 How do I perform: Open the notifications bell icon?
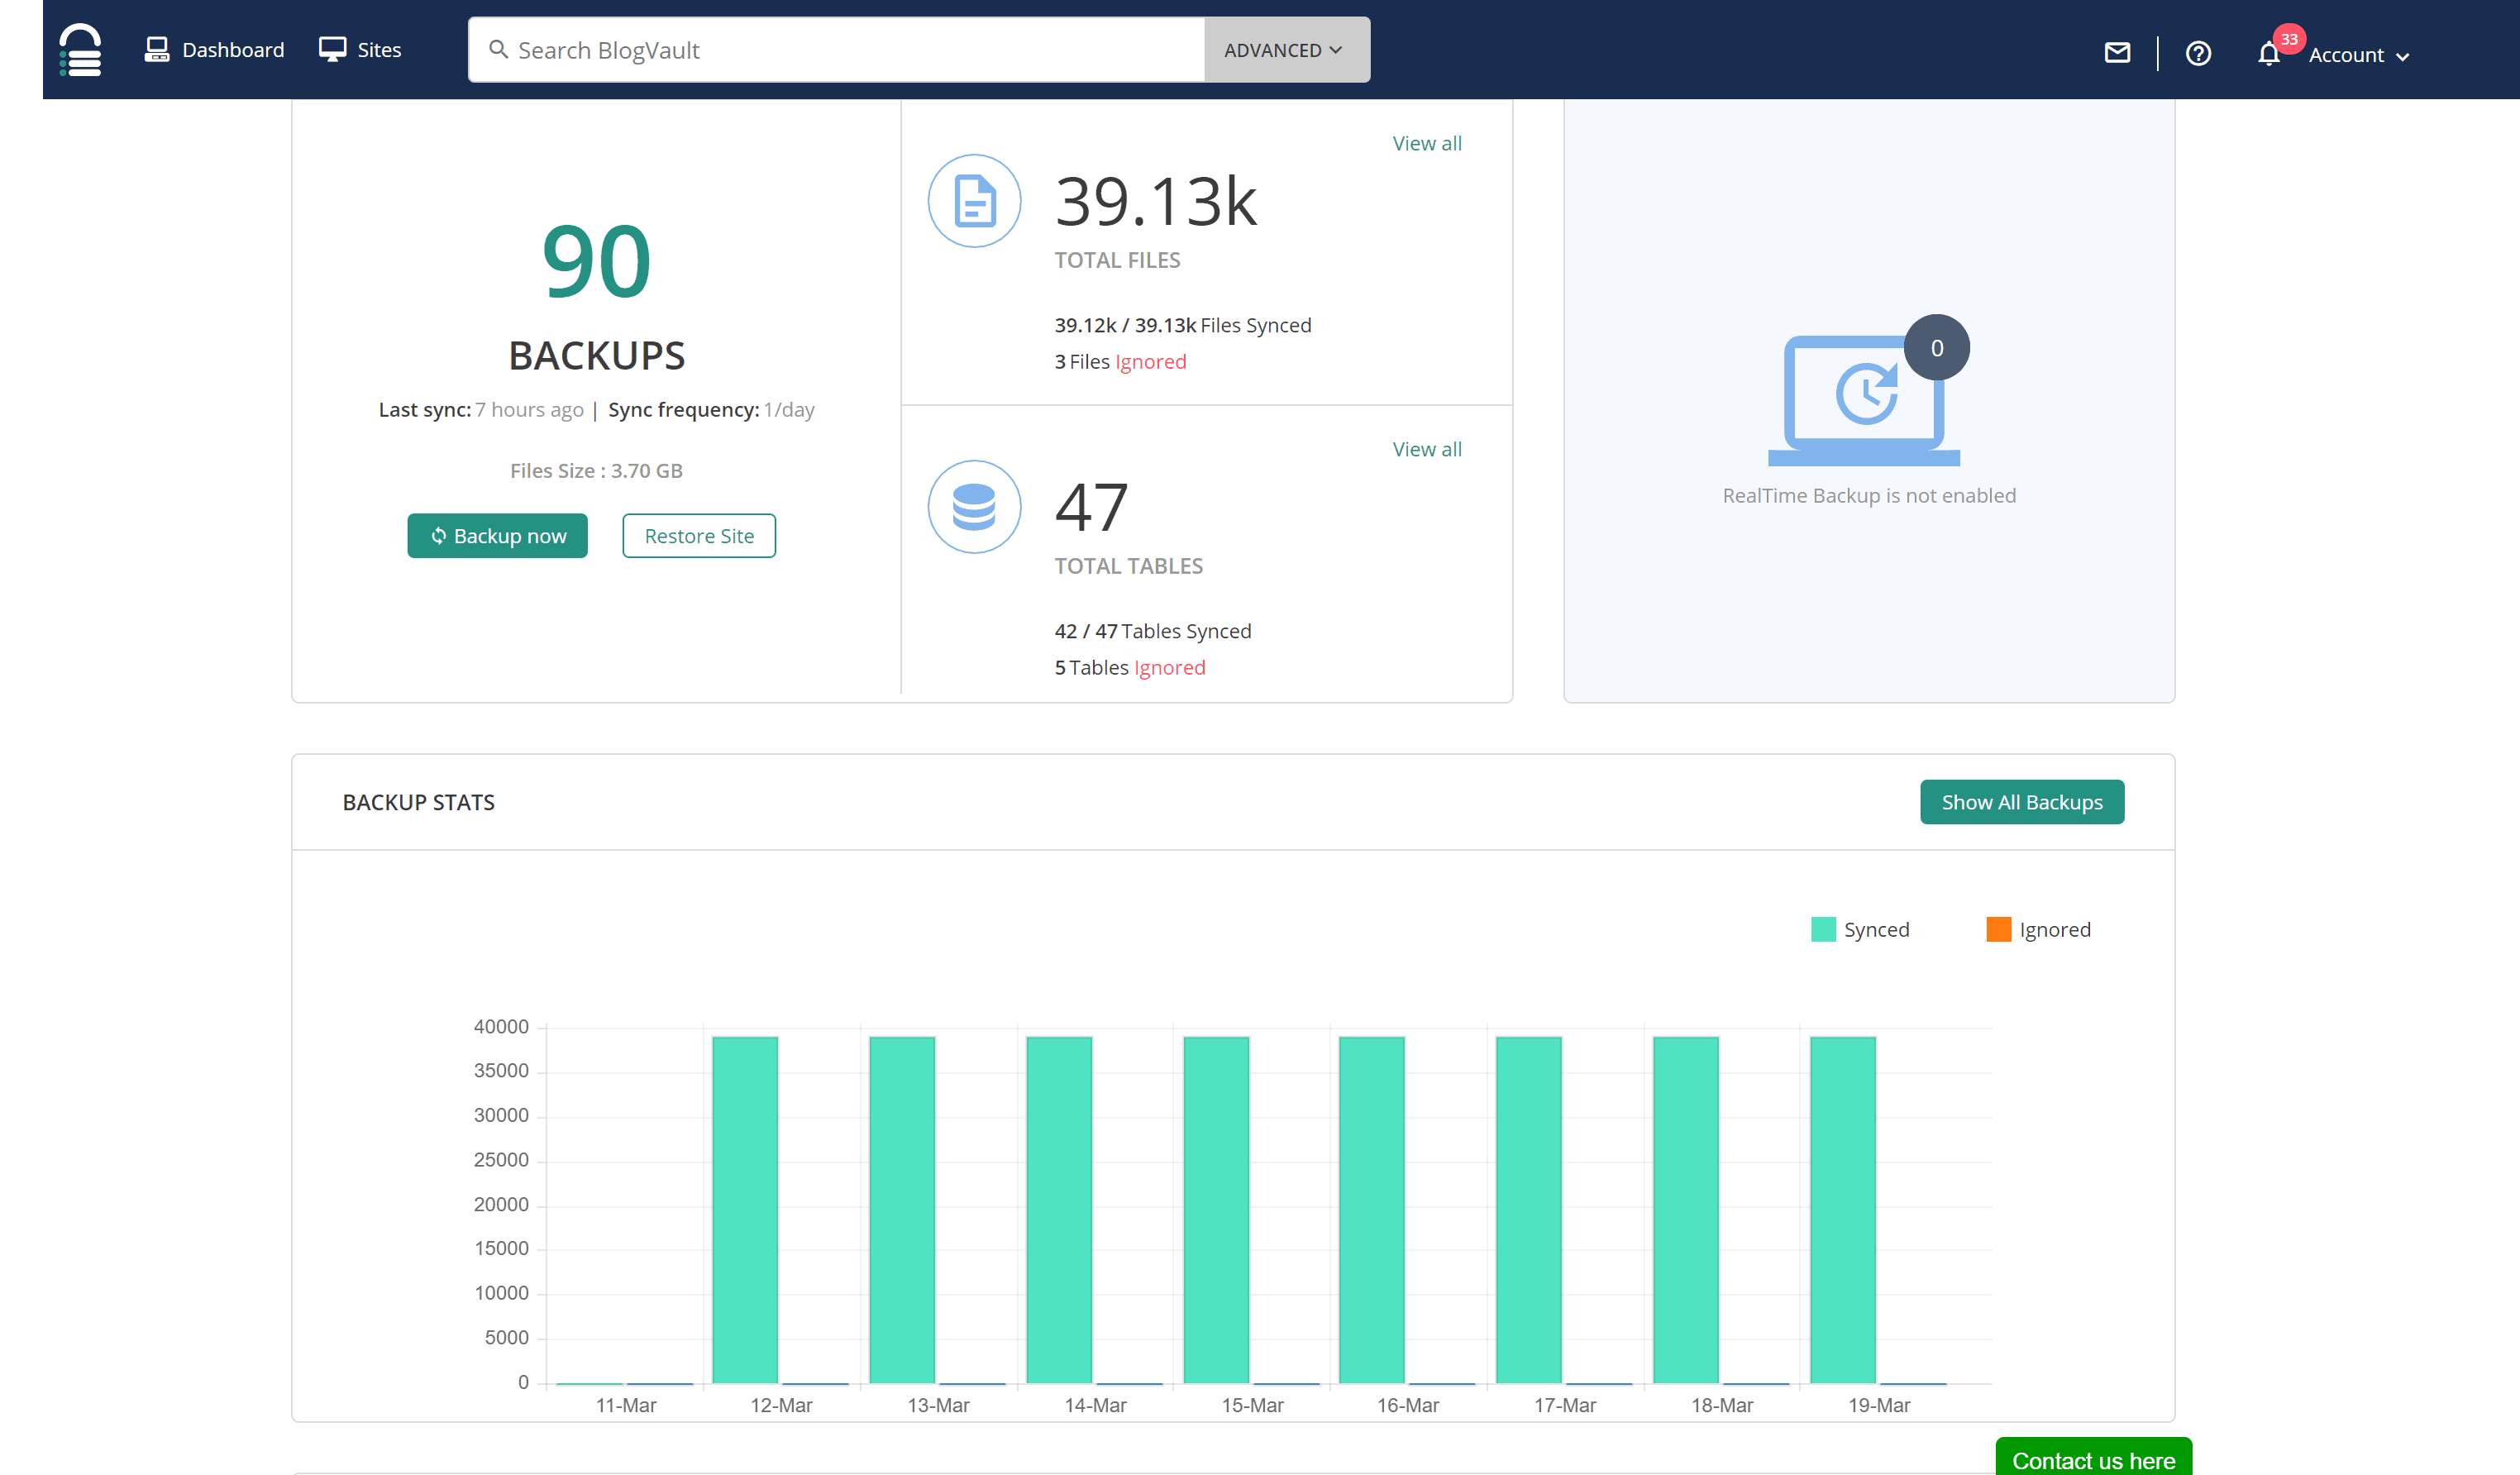coord(2268,54)
